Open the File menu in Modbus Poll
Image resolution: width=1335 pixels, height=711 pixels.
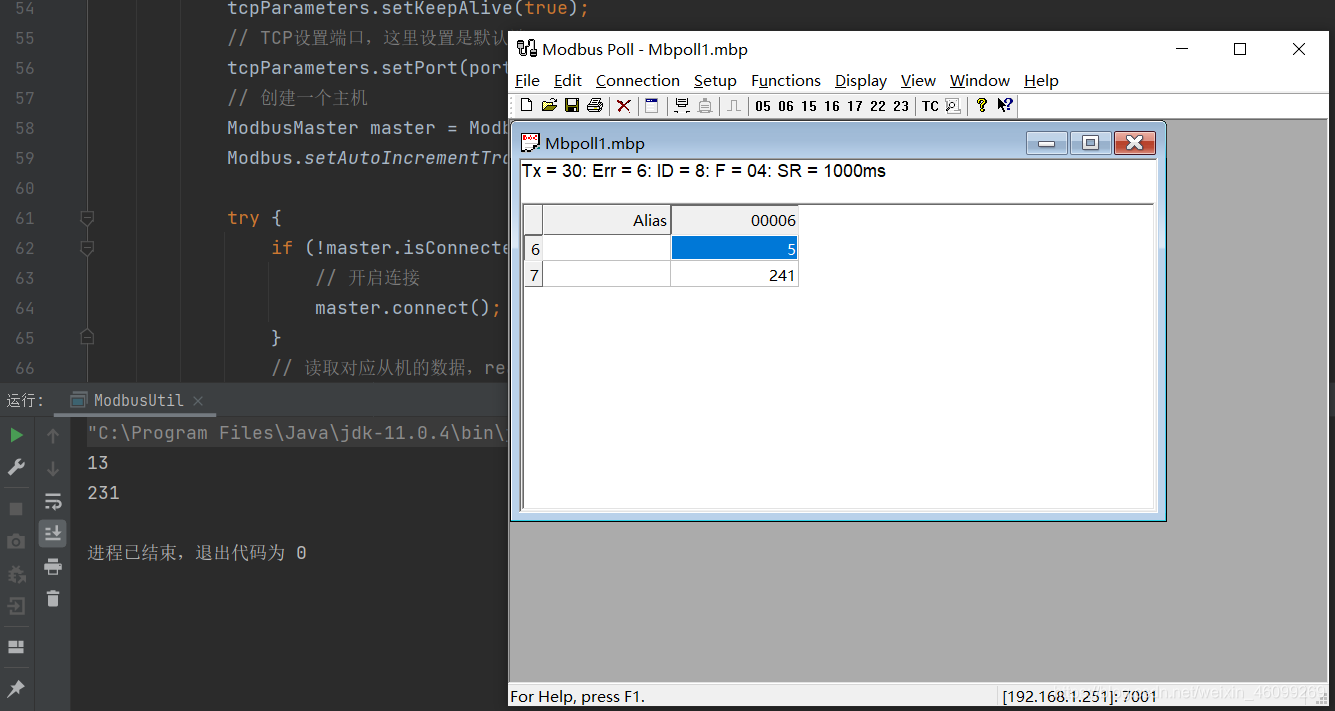click(x=527, y=81)
